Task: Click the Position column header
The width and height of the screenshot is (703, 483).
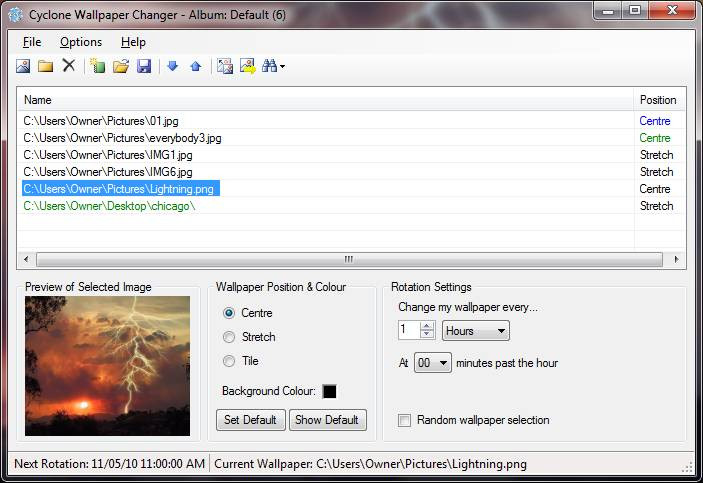Action: click(x=660, y=100)
